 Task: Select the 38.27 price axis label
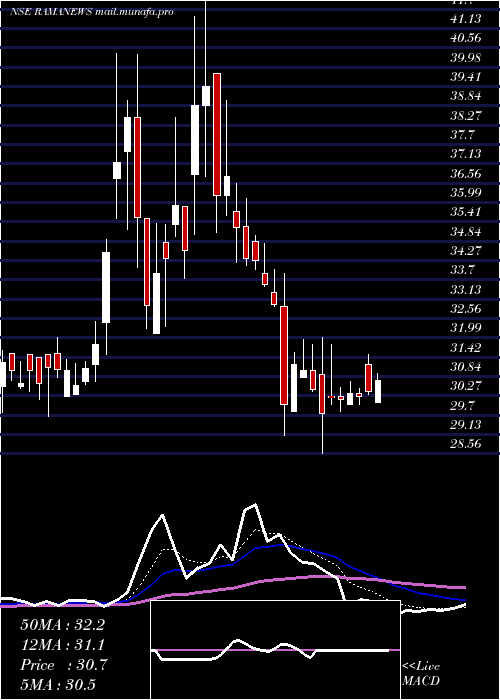[466, 116]
